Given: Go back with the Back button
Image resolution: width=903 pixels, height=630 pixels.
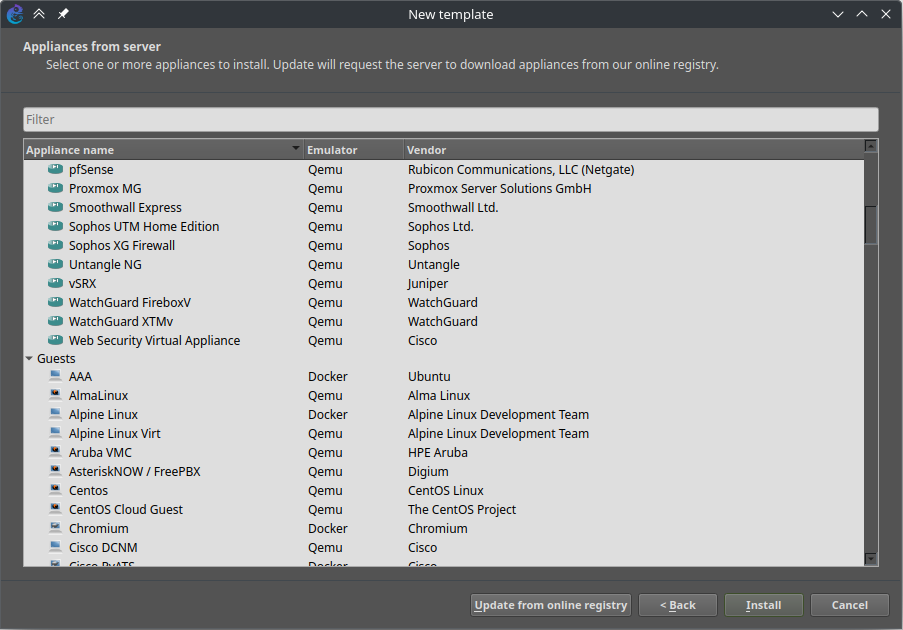Looking at the screenshot, I should 678,605.
